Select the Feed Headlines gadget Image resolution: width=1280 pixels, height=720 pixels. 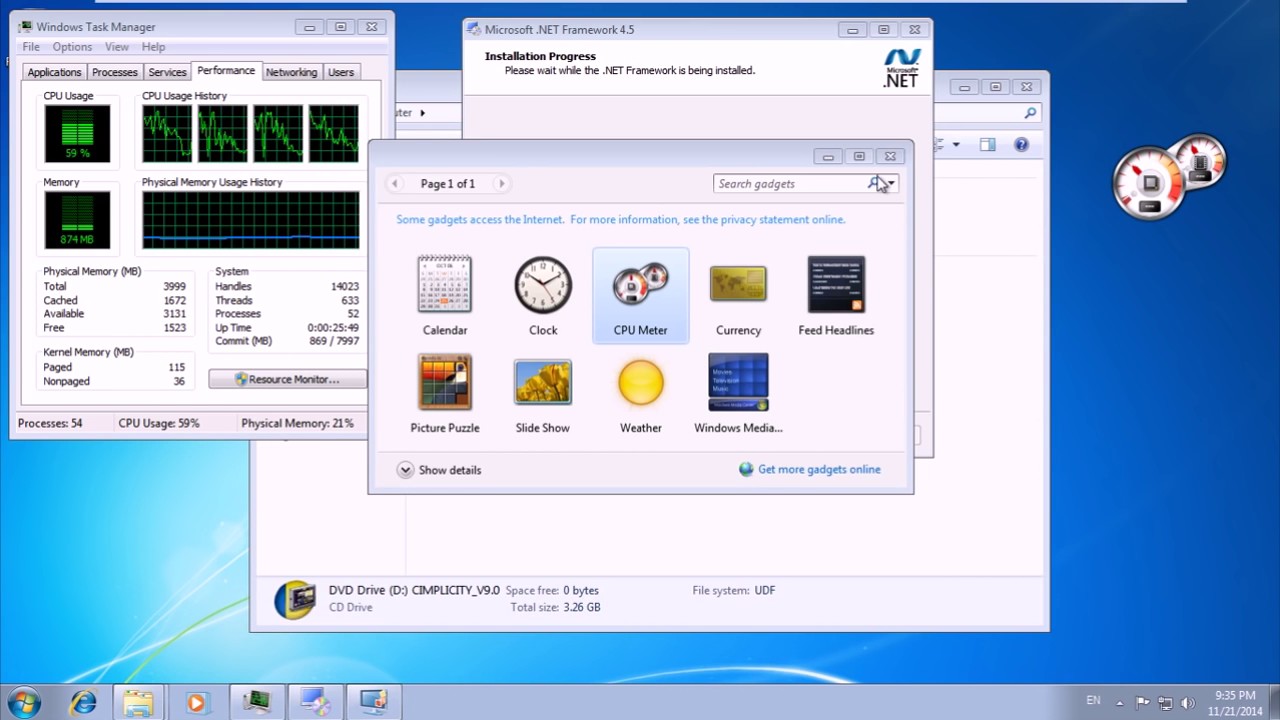[836, 295]
